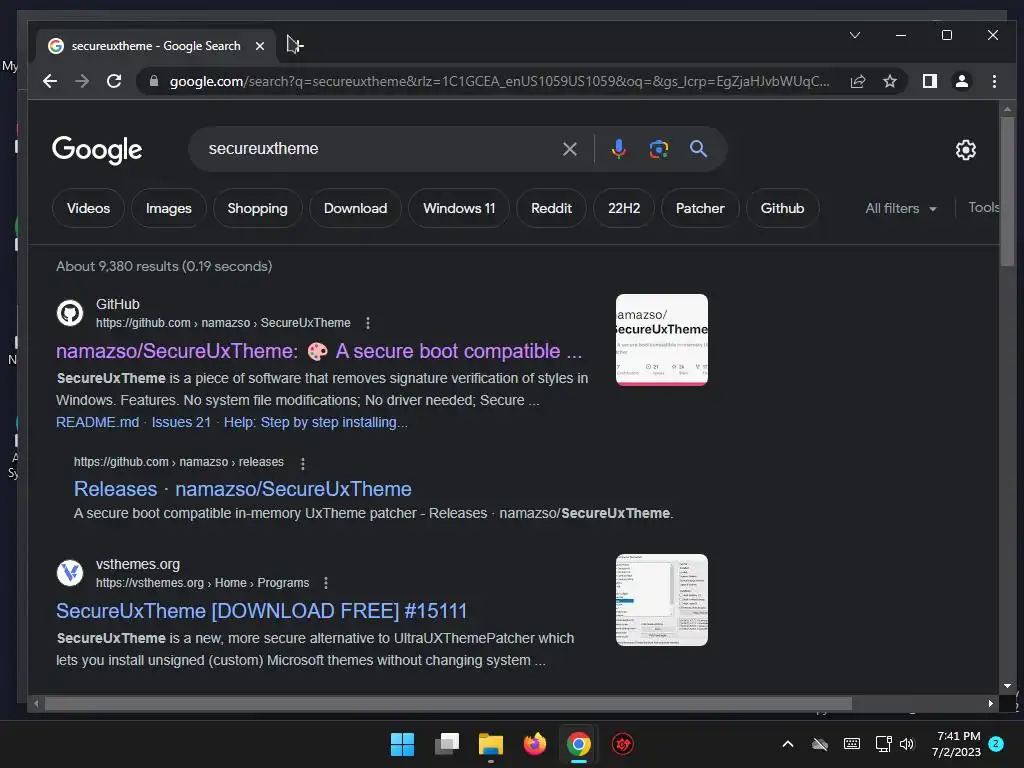The height and width of the screenshot is (768, 1024).
Task: Click the Chrome taskbar icon
Action: click(579, 744)
